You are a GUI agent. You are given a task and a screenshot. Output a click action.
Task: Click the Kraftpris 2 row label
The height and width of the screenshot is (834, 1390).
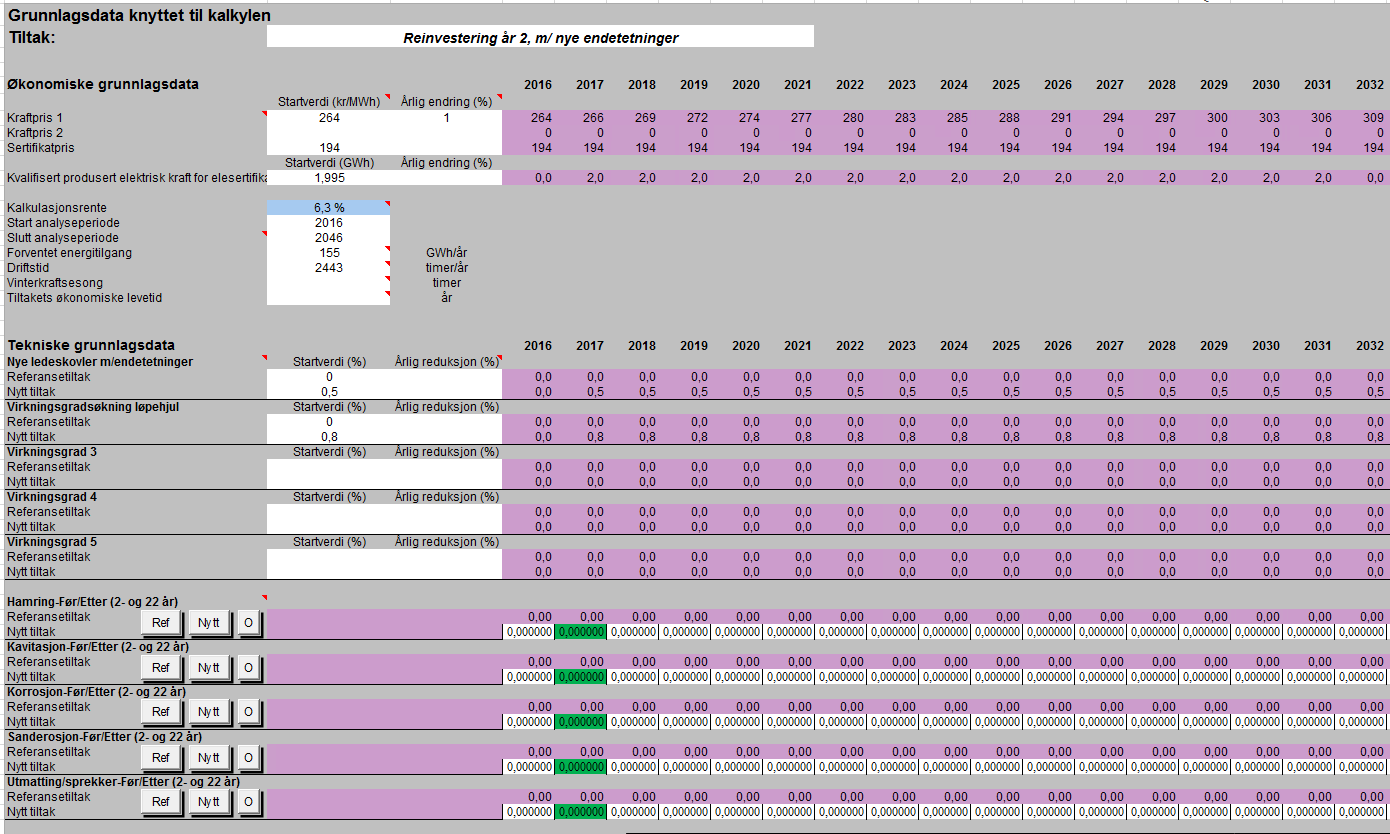[x=35, y=133]
